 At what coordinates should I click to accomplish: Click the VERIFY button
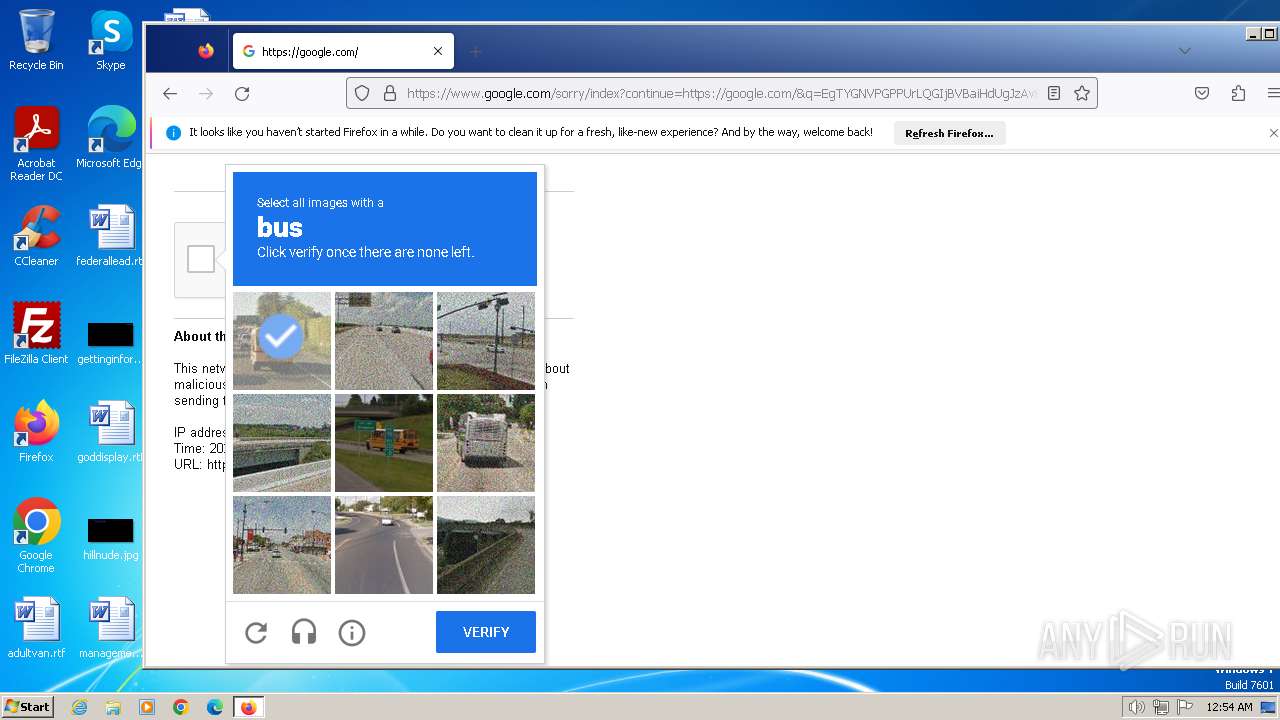(486, 632)
